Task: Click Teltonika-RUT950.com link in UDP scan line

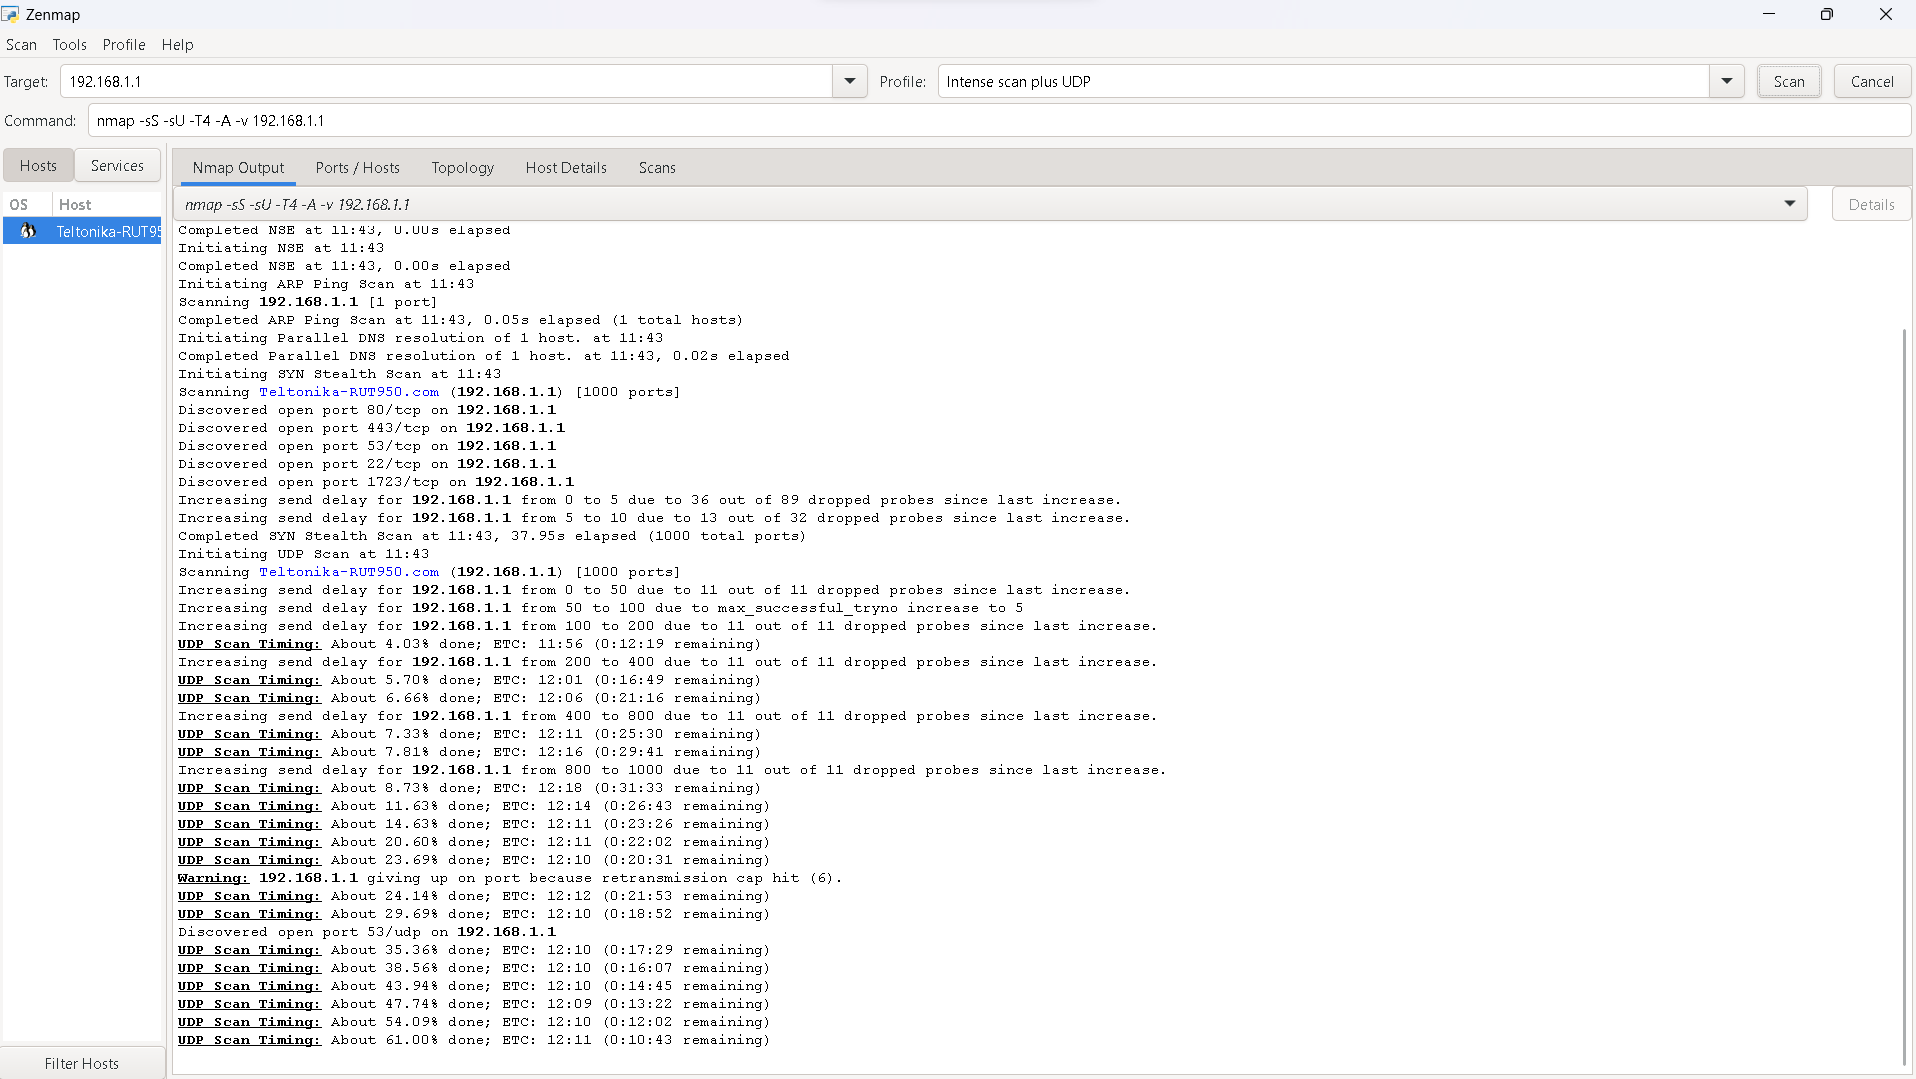Action: tap(349, 572)
